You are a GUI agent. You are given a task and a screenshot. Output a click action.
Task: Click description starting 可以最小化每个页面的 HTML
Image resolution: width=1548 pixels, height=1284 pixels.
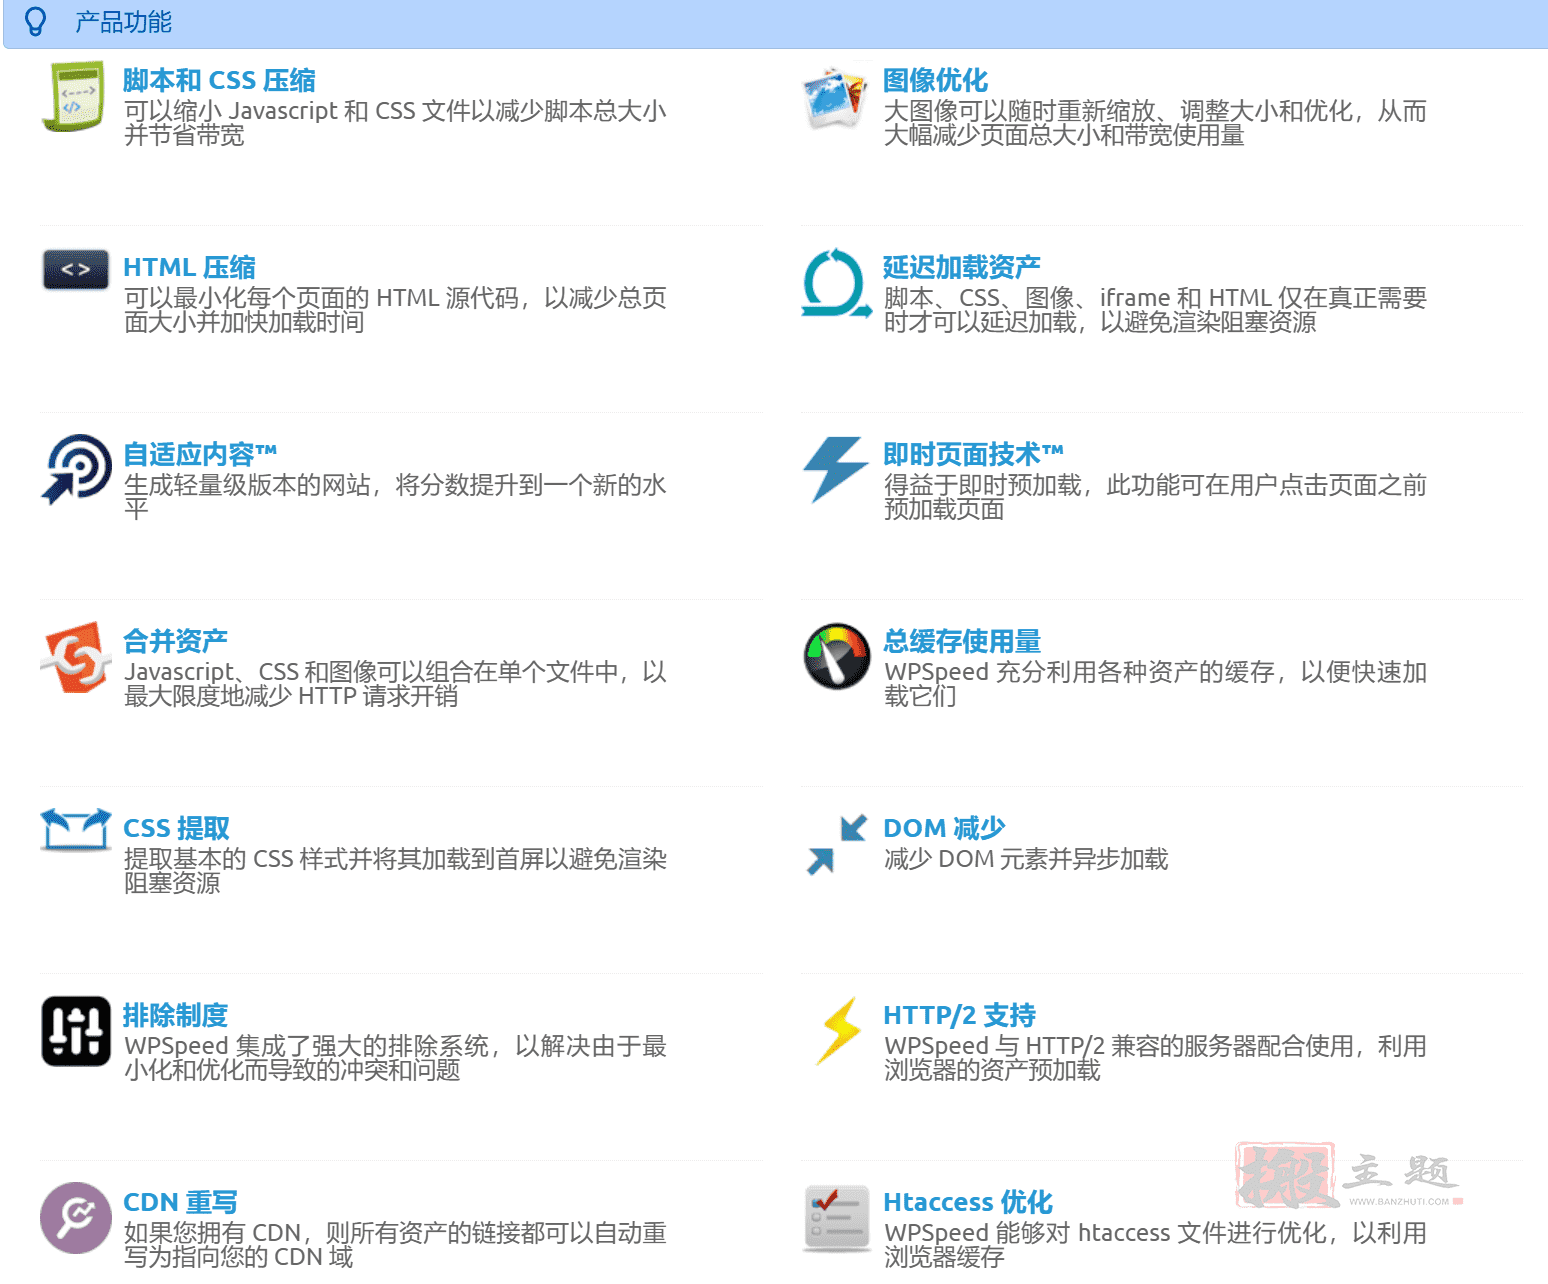(395, 310)
